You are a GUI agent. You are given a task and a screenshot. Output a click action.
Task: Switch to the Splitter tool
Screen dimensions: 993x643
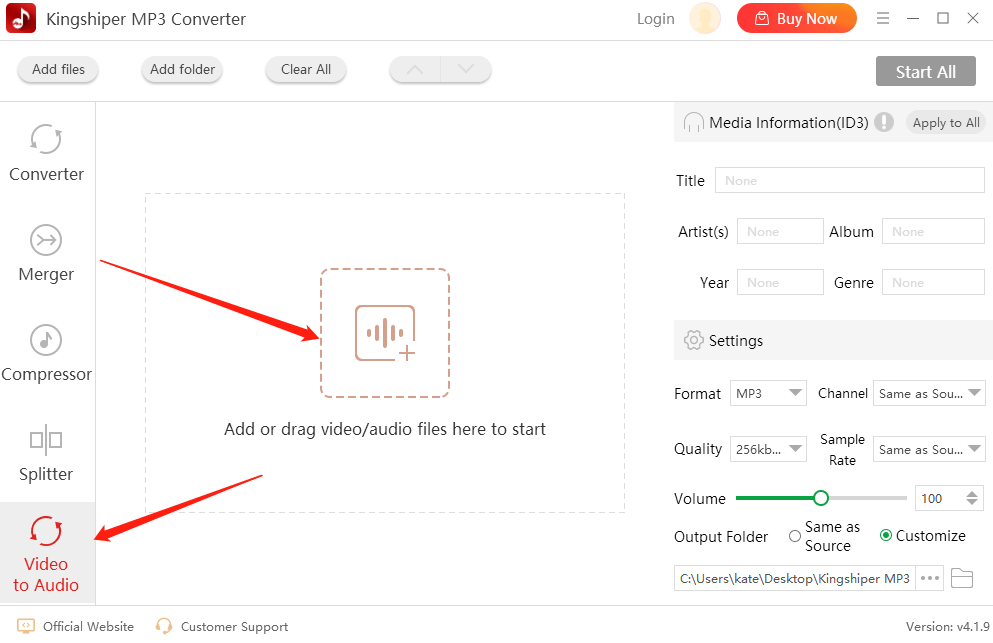click(46, 454)
